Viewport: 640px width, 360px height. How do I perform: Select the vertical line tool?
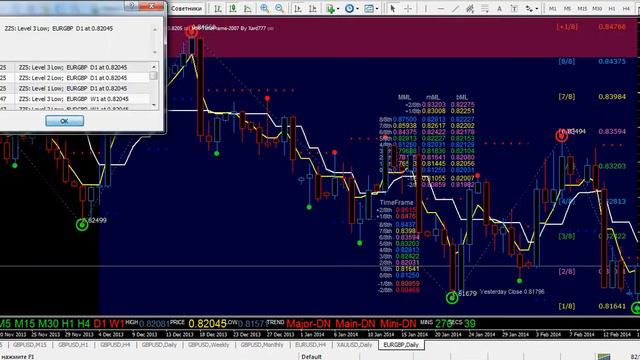click(426, 9)
